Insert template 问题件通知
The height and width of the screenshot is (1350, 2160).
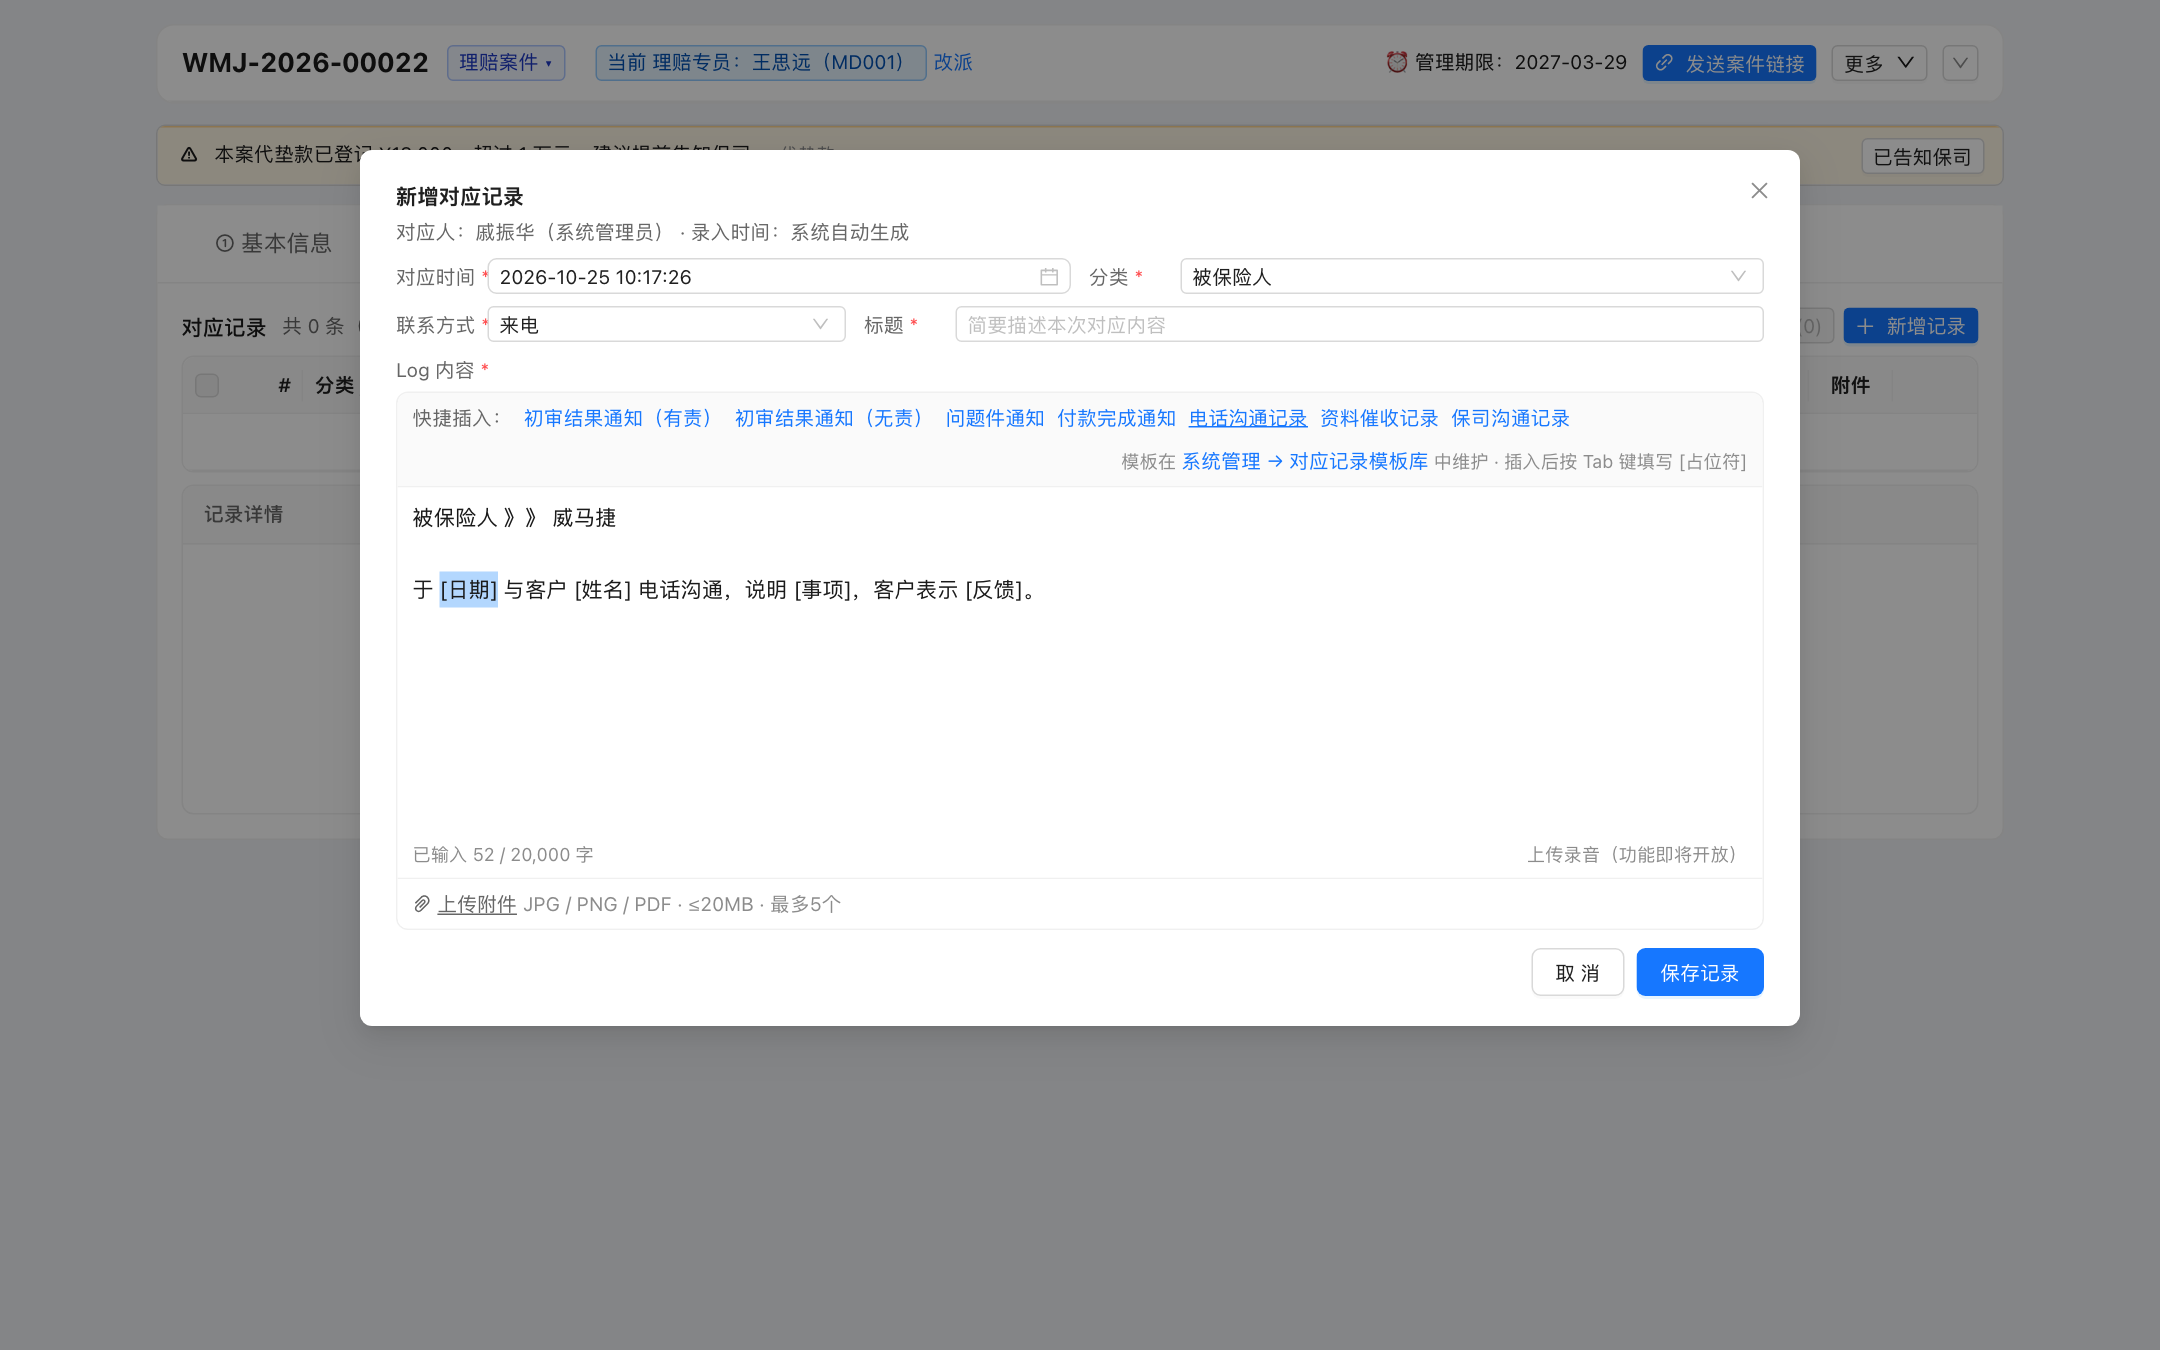995,418
